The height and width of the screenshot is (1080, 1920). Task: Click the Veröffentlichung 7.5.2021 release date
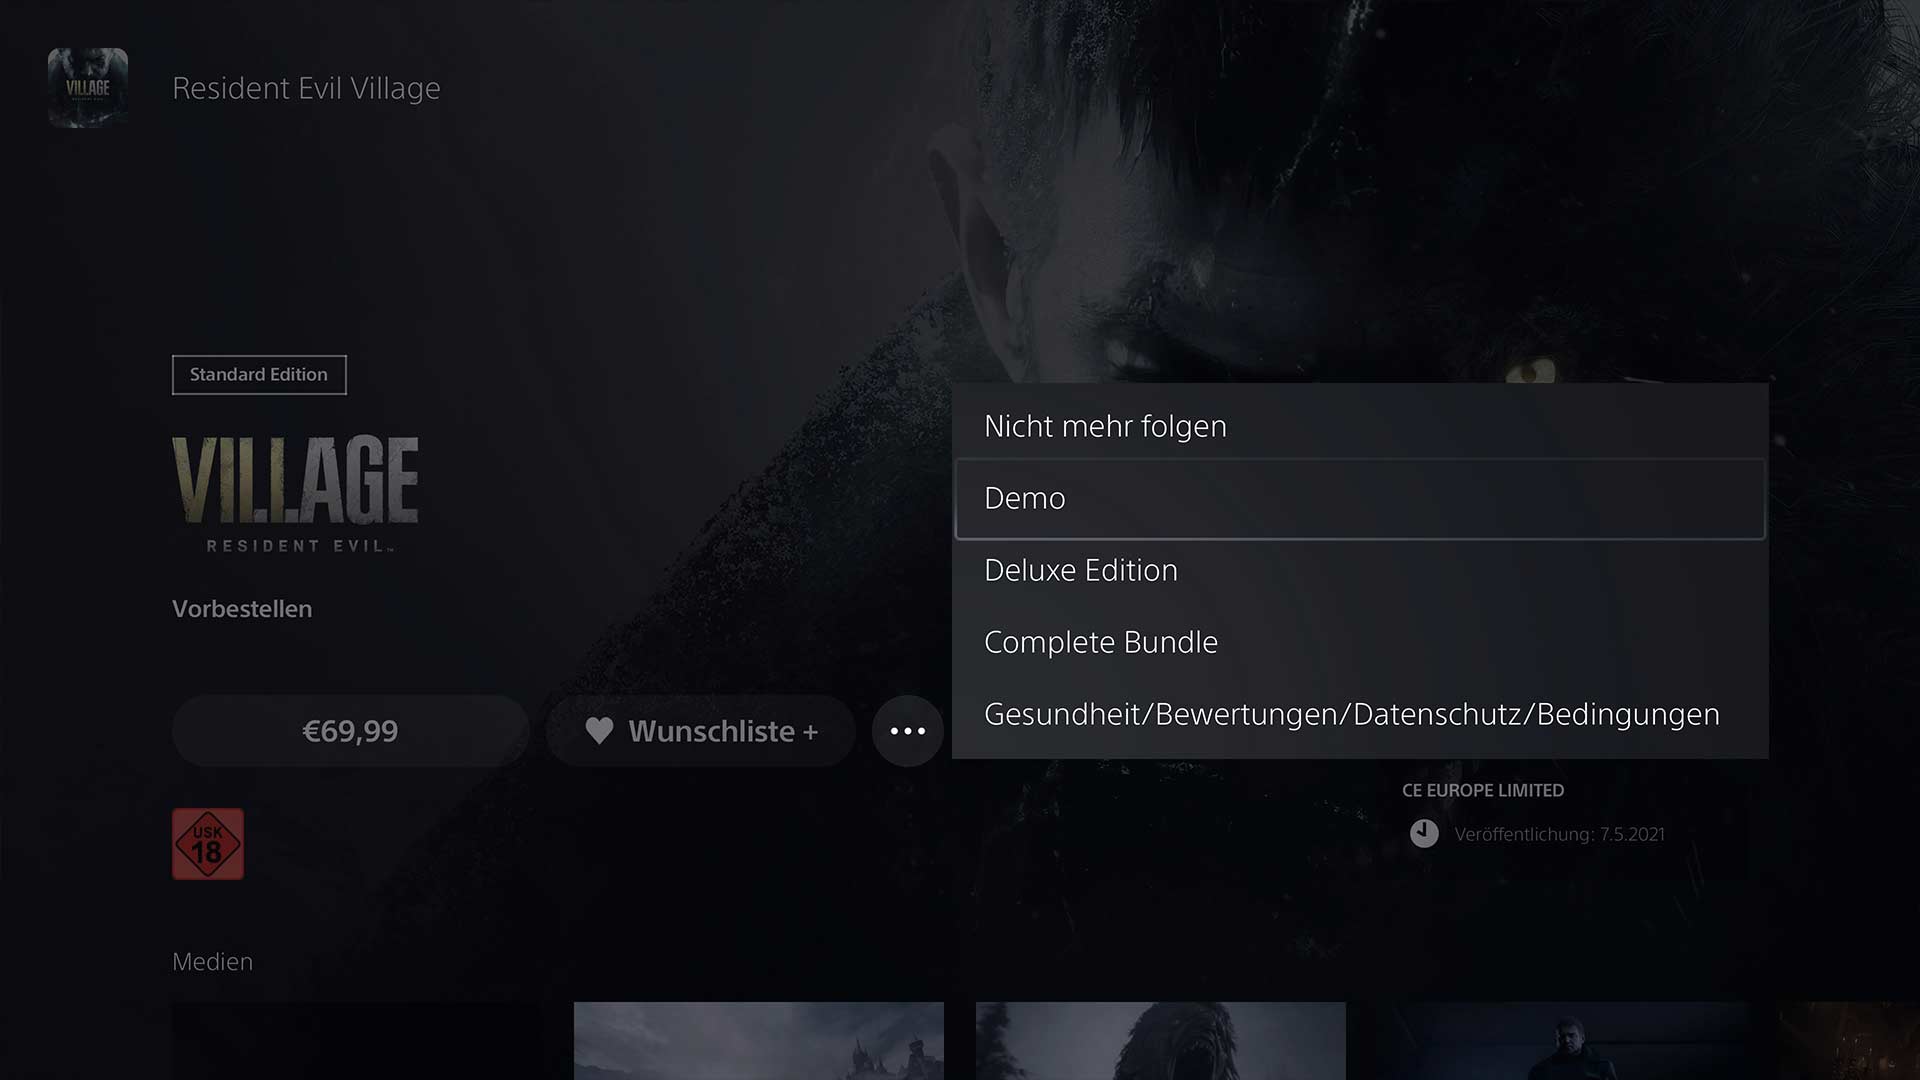[x=1559, y=834]
